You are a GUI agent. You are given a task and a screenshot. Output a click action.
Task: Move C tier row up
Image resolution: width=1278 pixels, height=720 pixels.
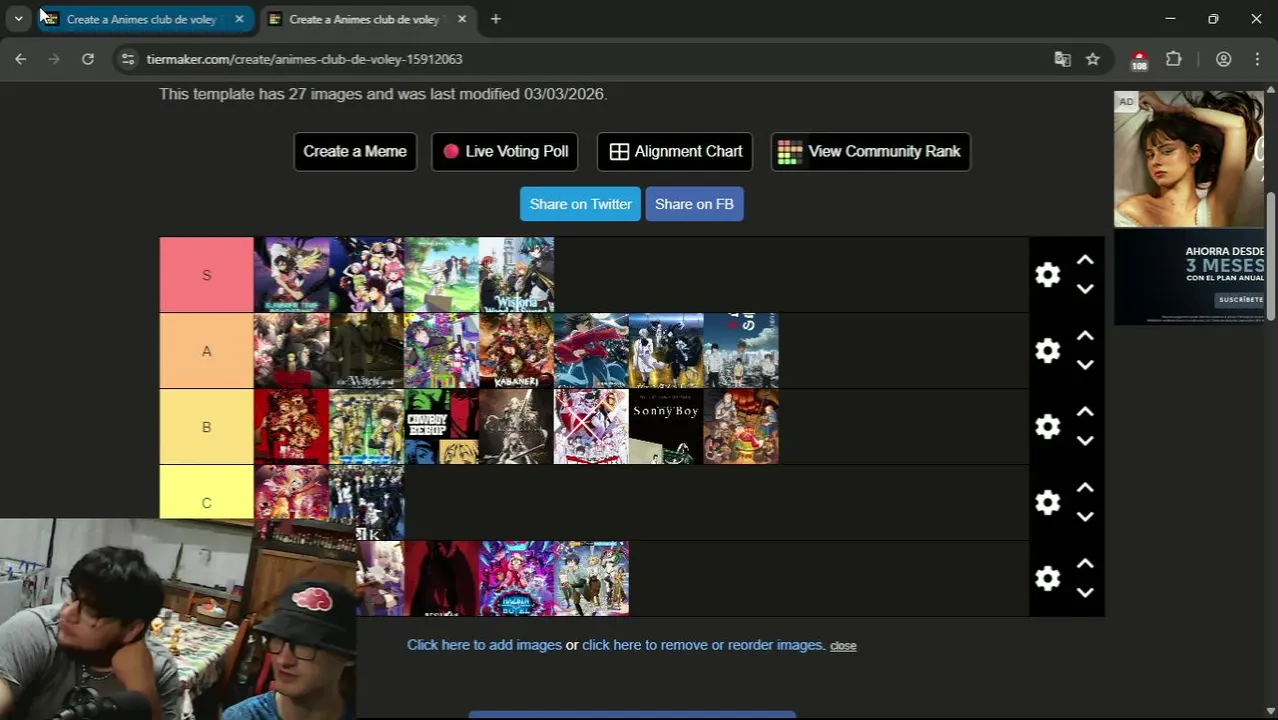(1085, 488)
